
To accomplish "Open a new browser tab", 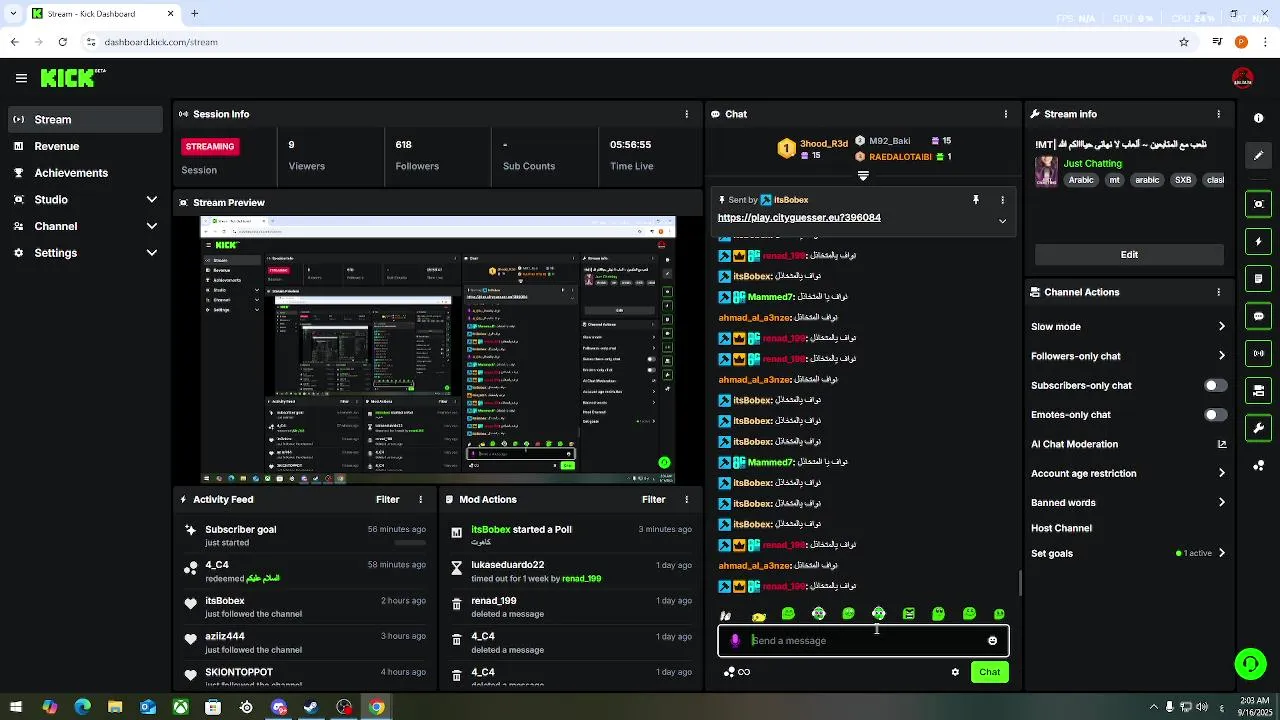I will click(195, 13).
